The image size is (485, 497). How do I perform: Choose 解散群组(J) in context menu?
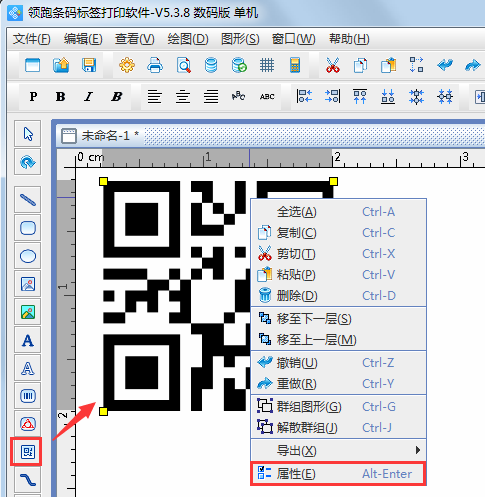(x=338, y=428)
